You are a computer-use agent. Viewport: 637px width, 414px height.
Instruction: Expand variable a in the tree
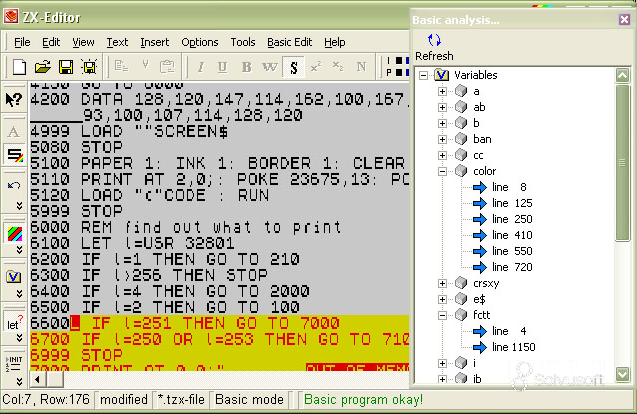(442, 91)
